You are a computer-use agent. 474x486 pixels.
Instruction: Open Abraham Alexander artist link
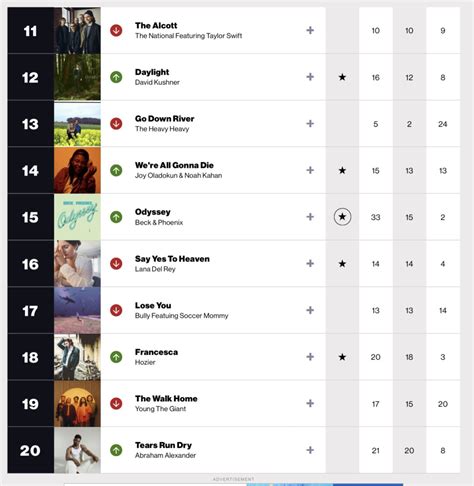pyautogui.click(x=165, y=455)
